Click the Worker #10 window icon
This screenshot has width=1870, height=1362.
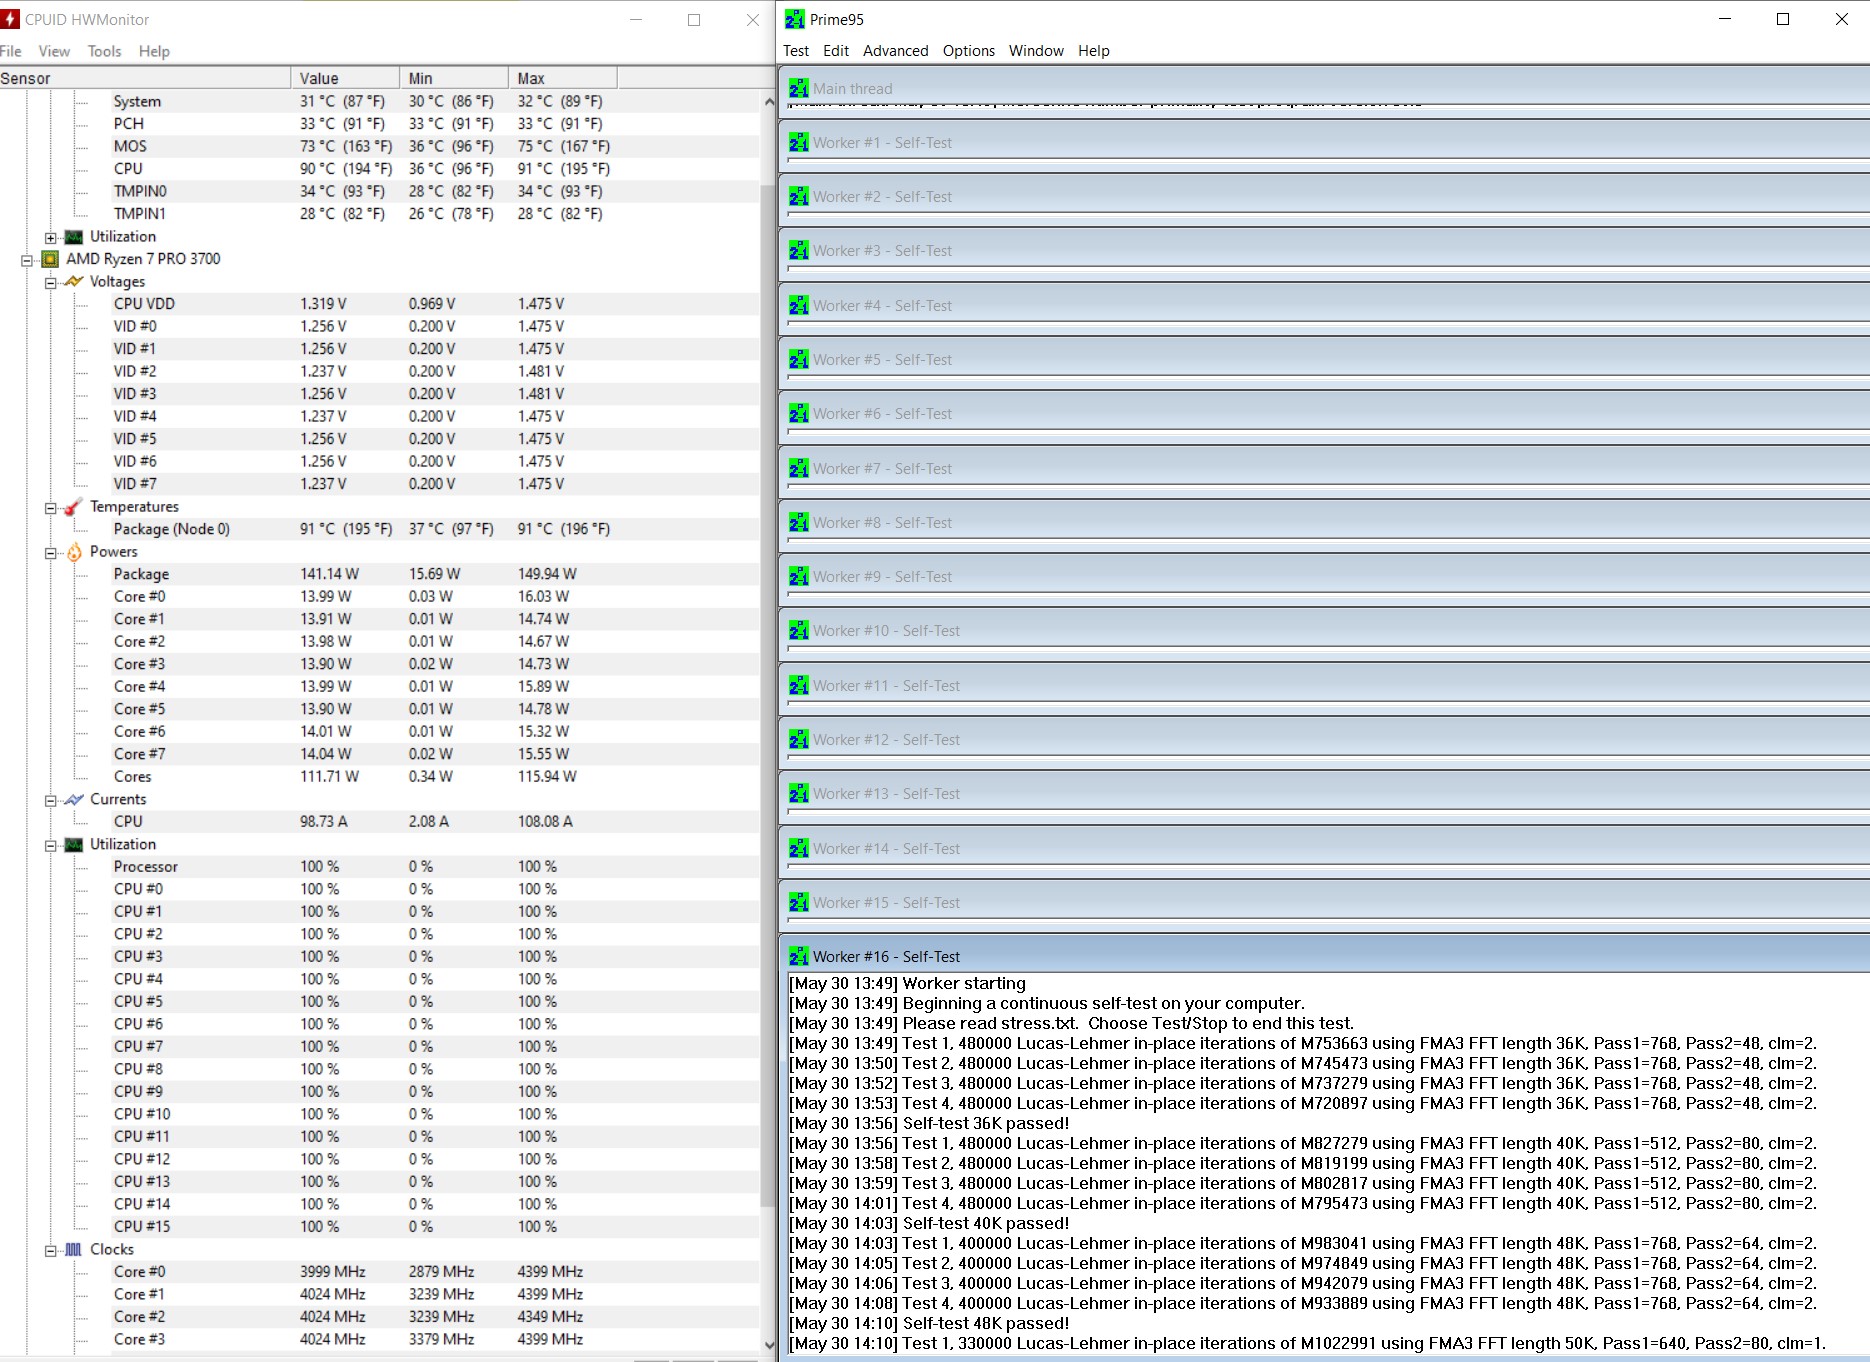[x=798, y=630]
